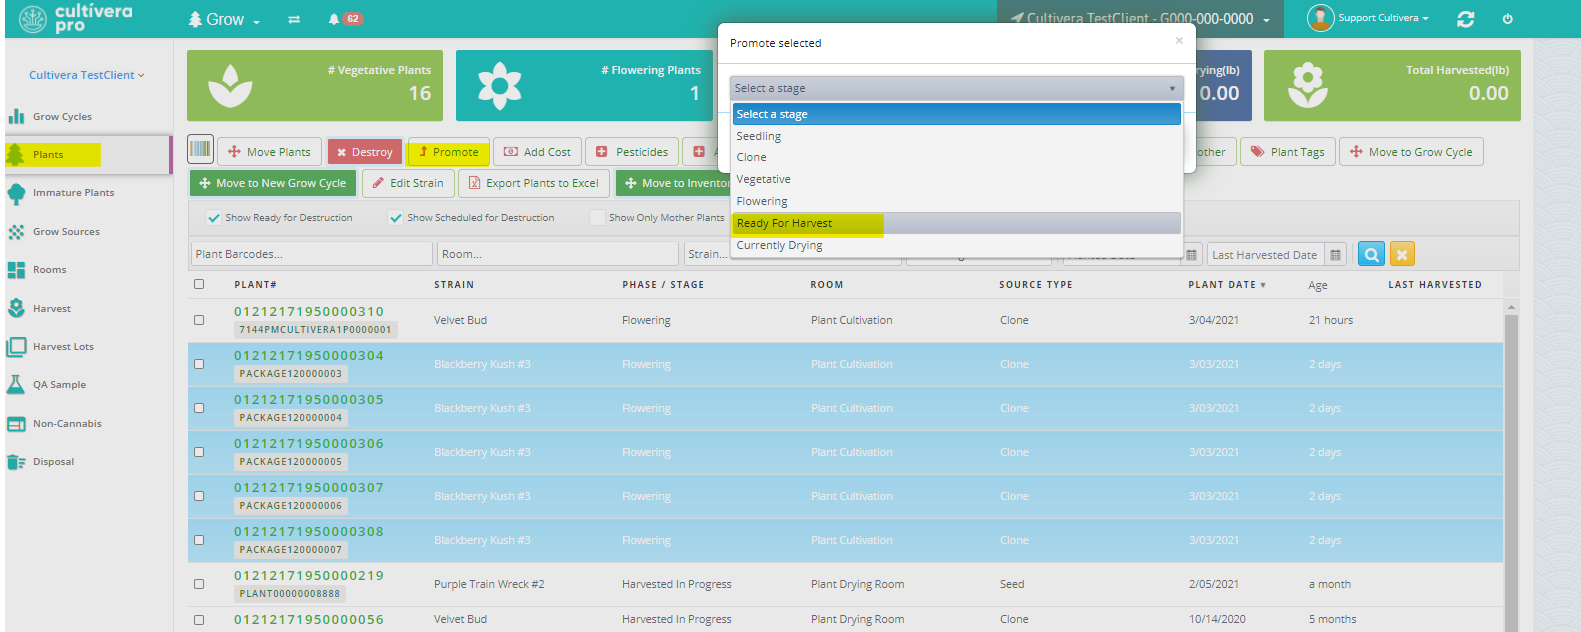Open the Last Harvested Date calendar icon

pos(1335,255)
